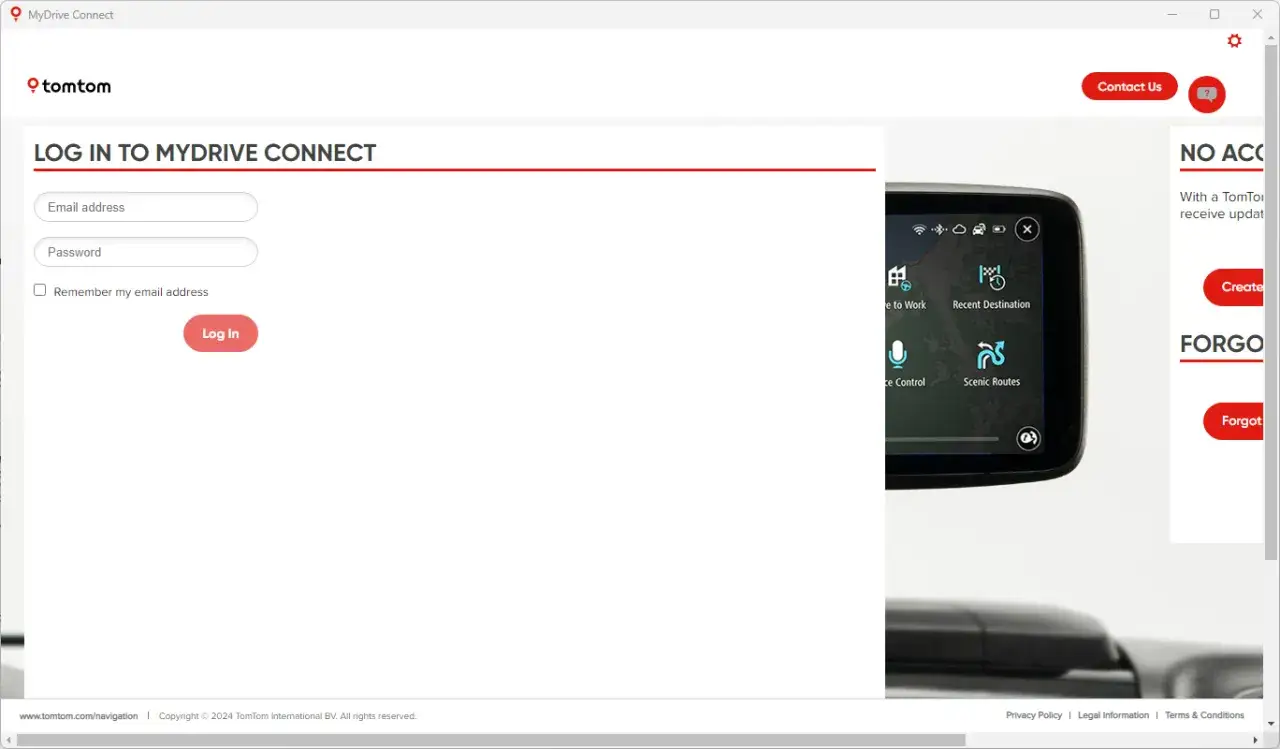1280x749 pixels.
Task: Click the NO ACCOUNT heading text
Action: coord(1222,153)
